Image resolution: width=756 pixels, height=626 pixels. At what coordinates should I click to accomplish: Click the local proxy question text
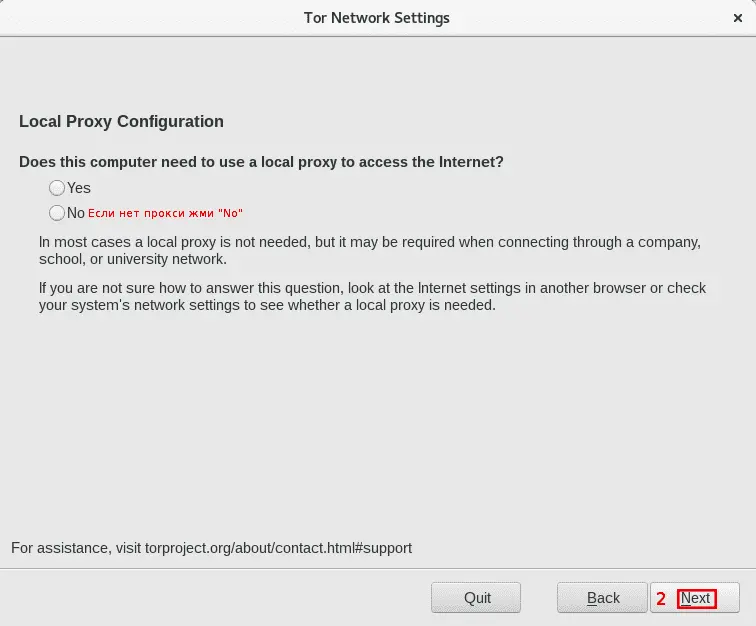coord(261,162)
